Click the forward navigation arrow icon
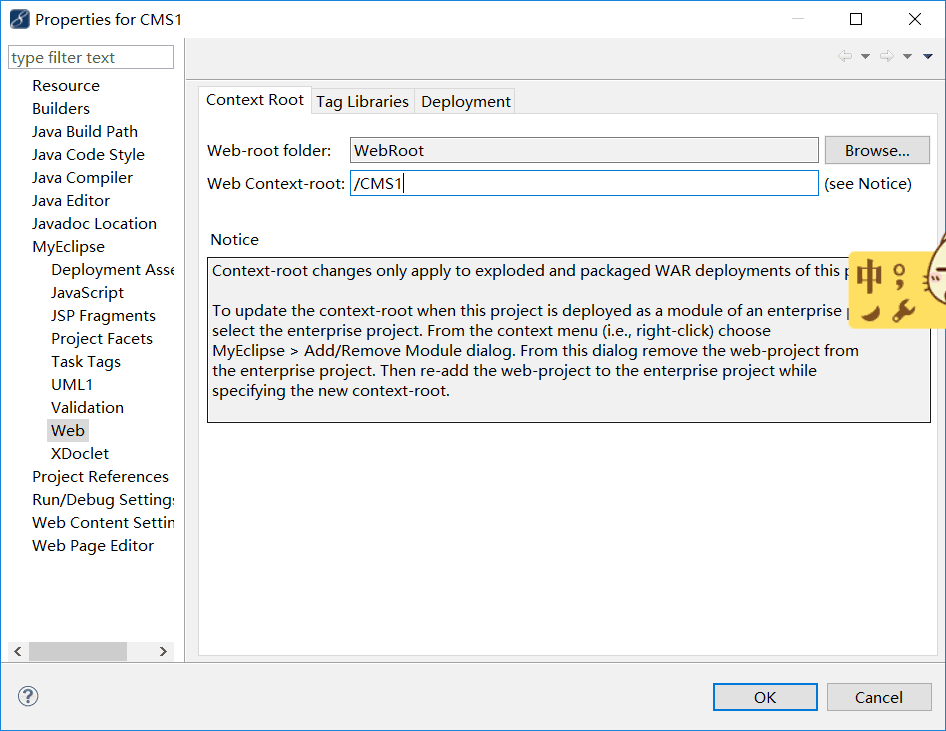The image size is (946, 731). pos(886,56)
